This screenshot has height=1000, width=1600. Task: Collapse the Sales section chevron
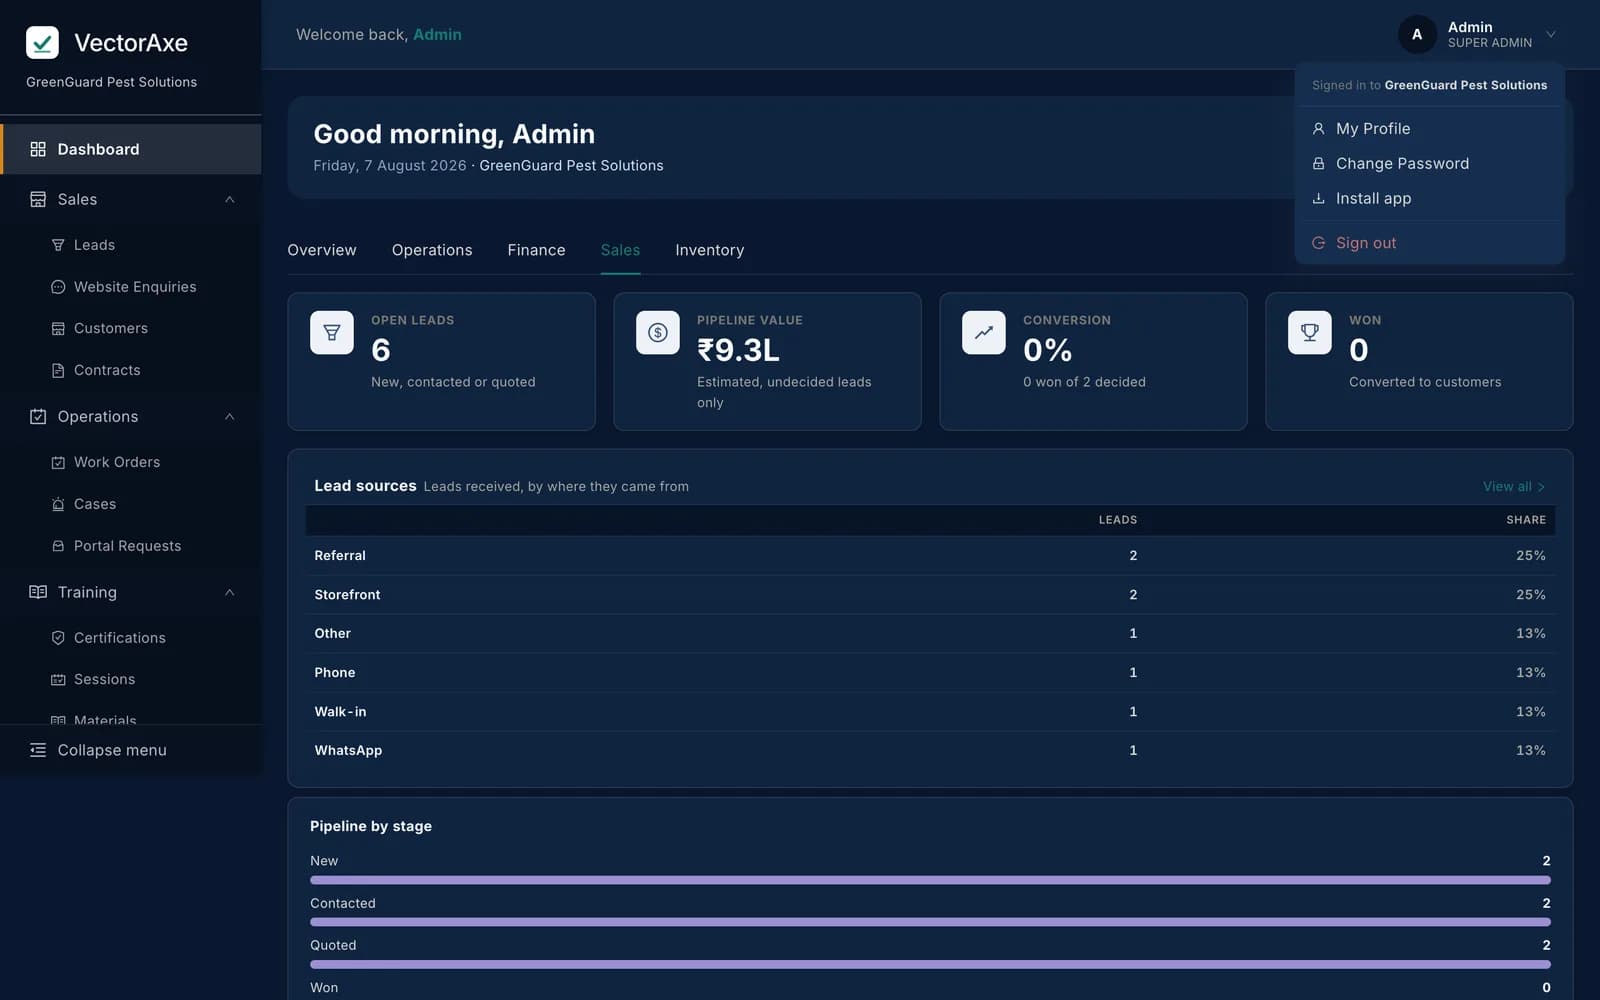[230, 199]
